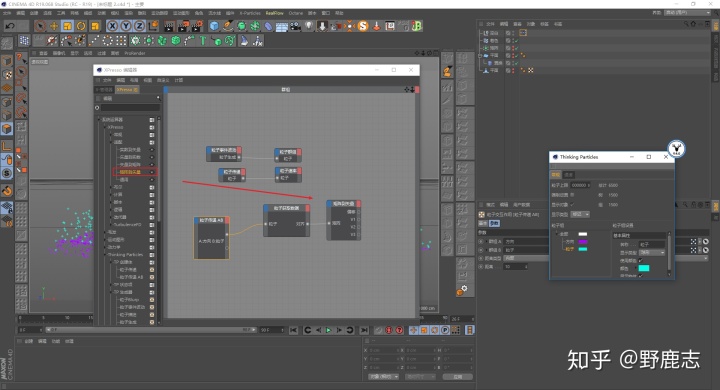Jump to the timeline end
720x390 pixels.
coord(364,330)
